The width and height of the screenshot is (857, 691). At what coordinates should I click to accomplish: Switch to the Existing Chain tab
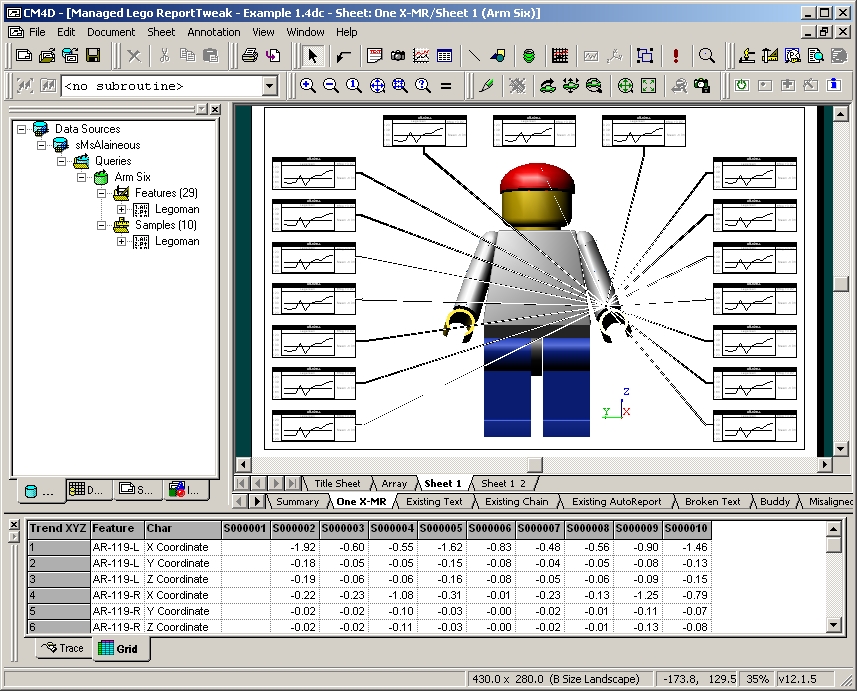coord(516,502)
